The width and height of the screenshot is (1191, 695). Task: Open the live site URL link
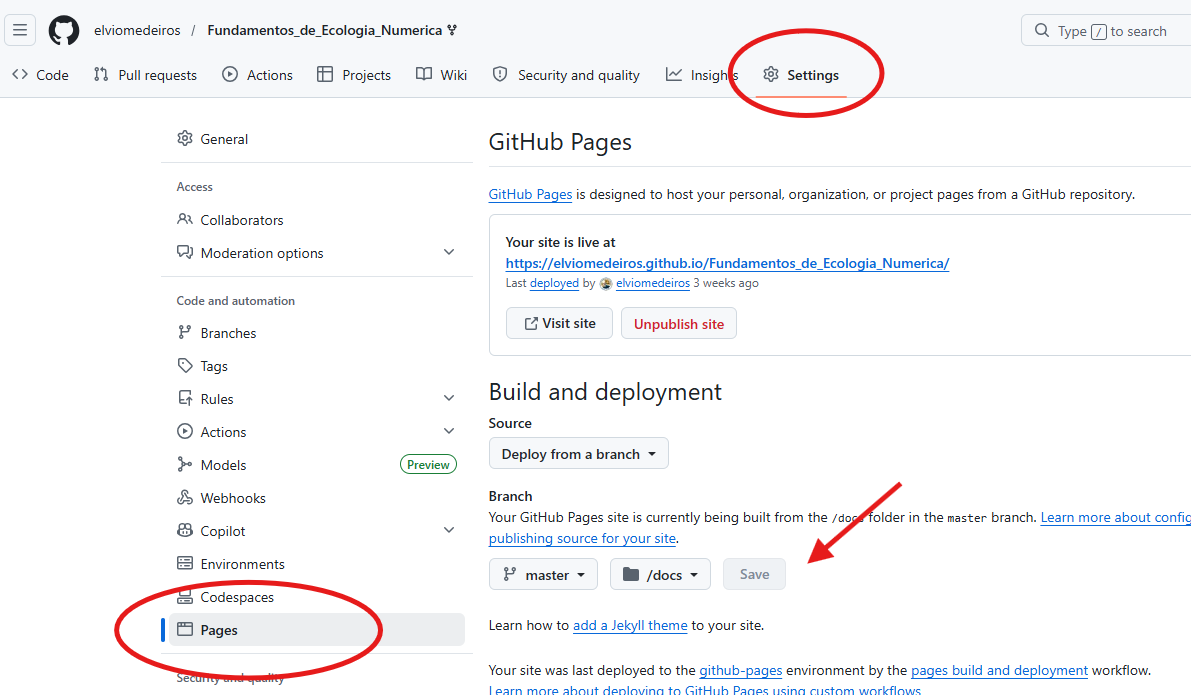coord(727,264)
